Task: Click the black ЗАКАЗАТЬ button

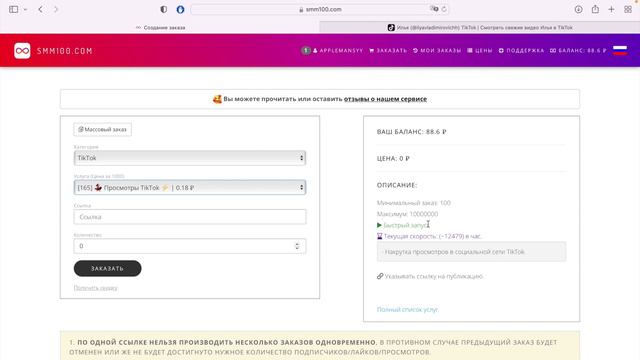Action: tap(107, 269)
